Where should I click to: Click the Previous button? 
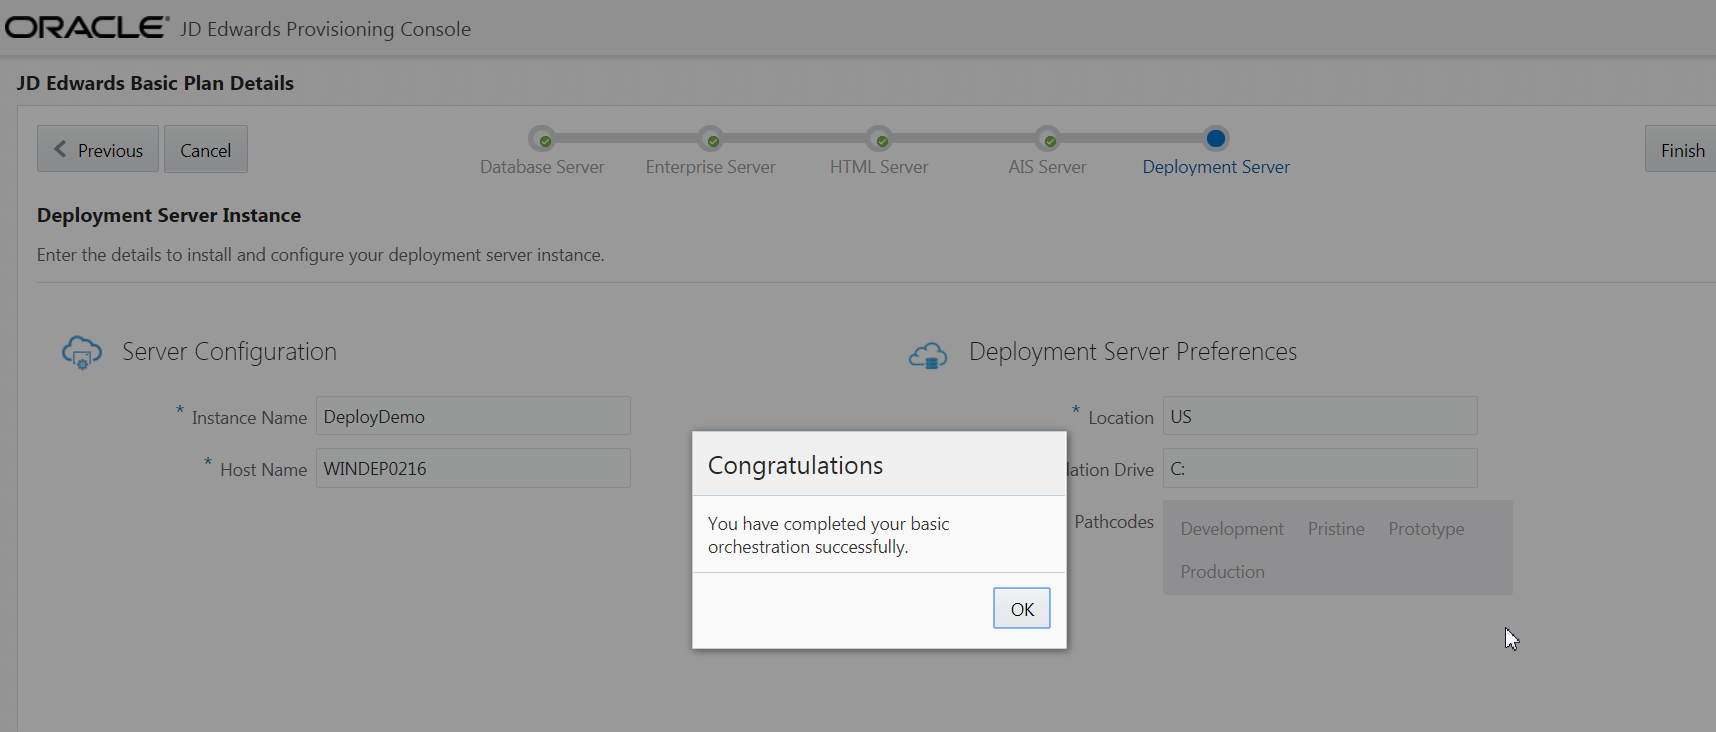click(98, 149)
